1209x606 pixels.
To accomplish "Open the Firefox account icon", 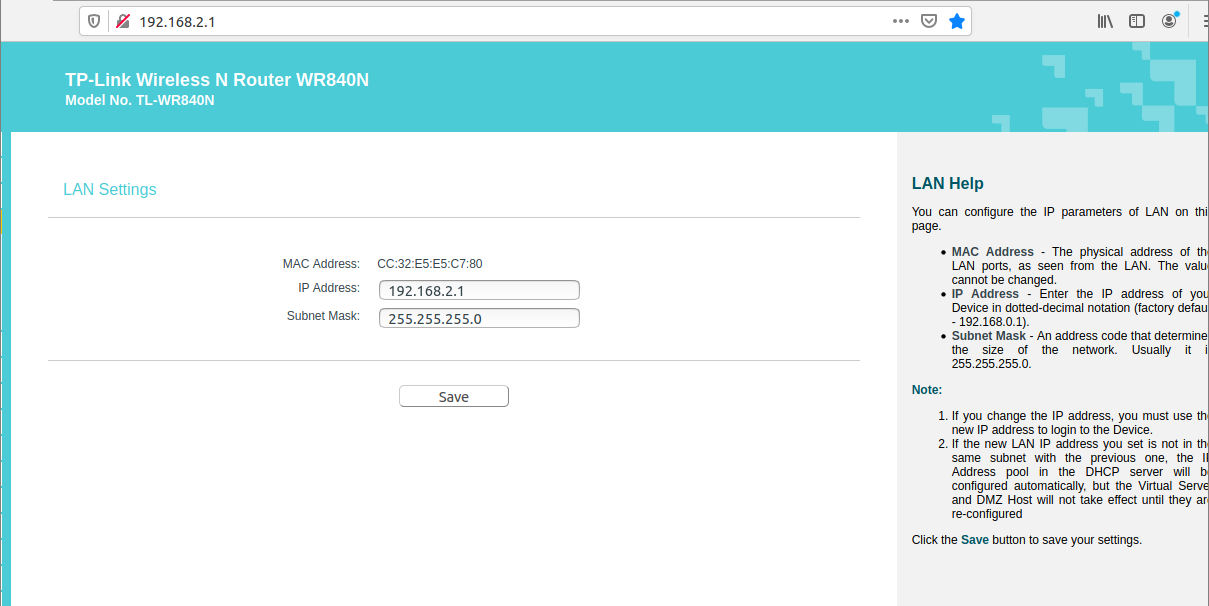I will (x=1169, y=21).
